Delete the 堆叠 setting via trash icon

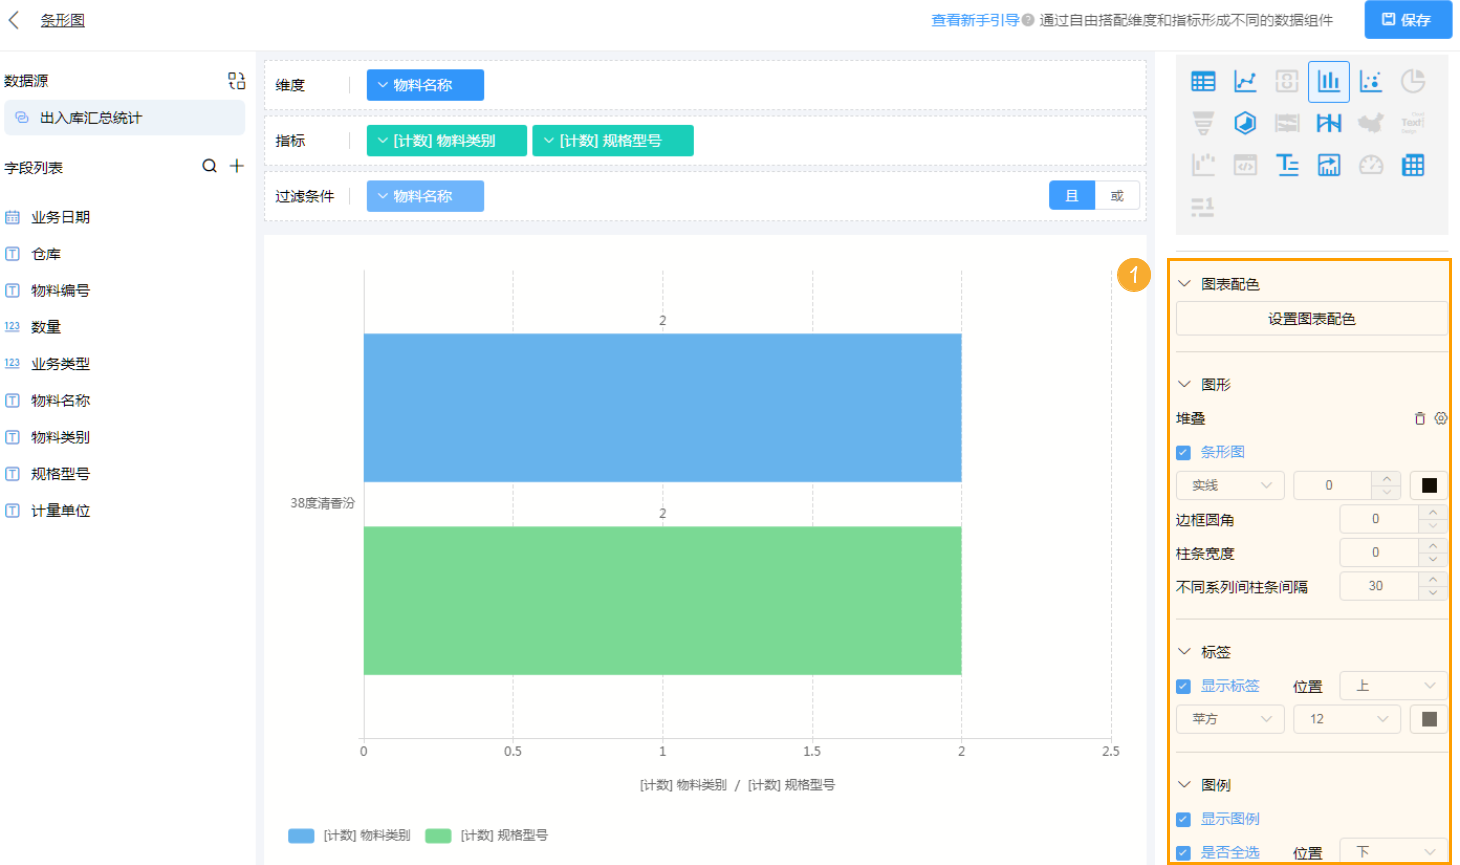(x=1418, y=418)
